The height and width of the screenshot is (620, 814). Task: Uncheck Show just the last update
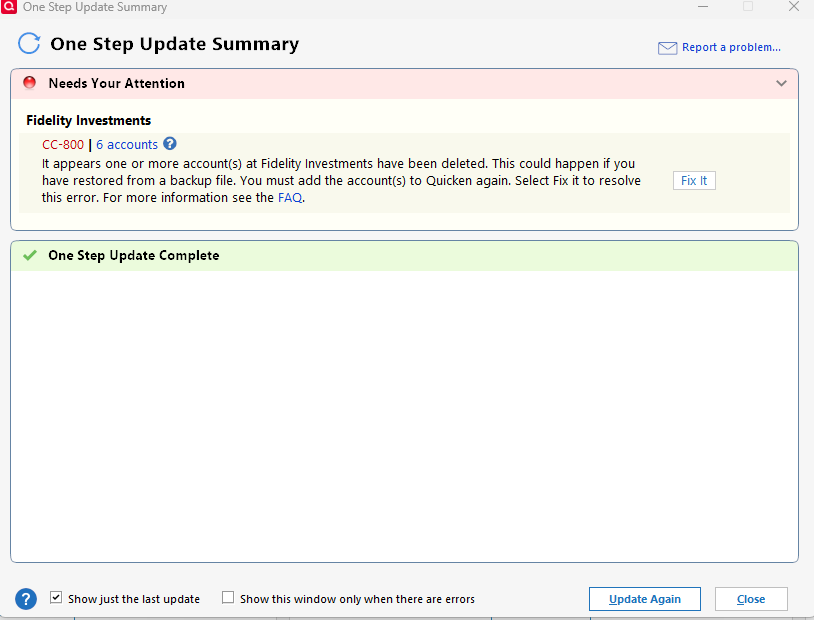click(56, 598)
